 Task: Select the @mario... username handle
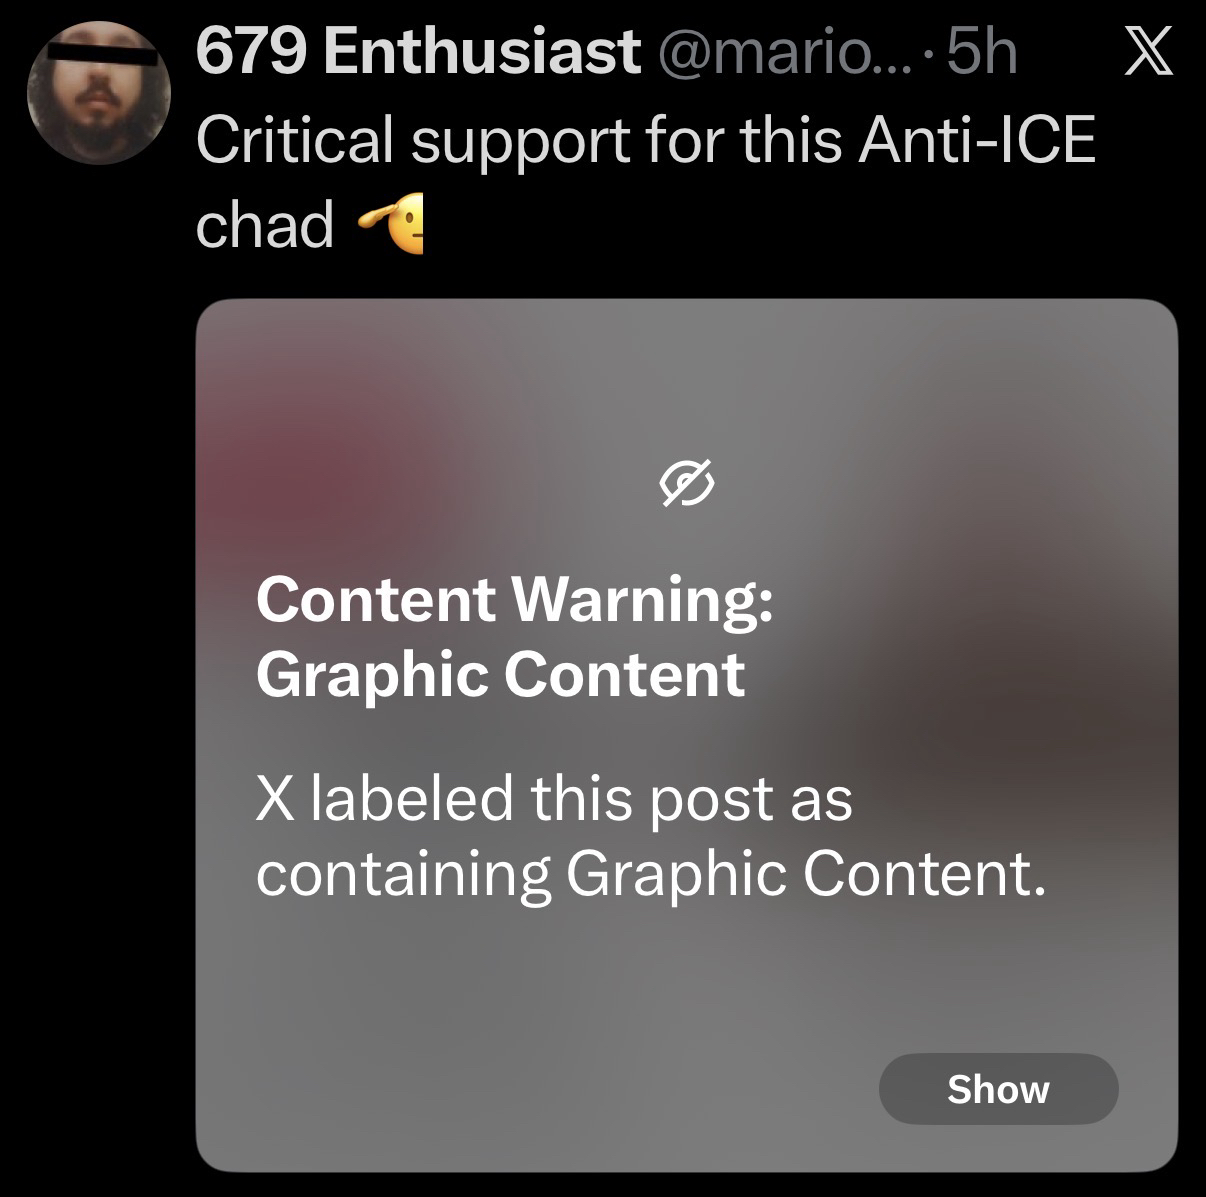tap(784, 53)
